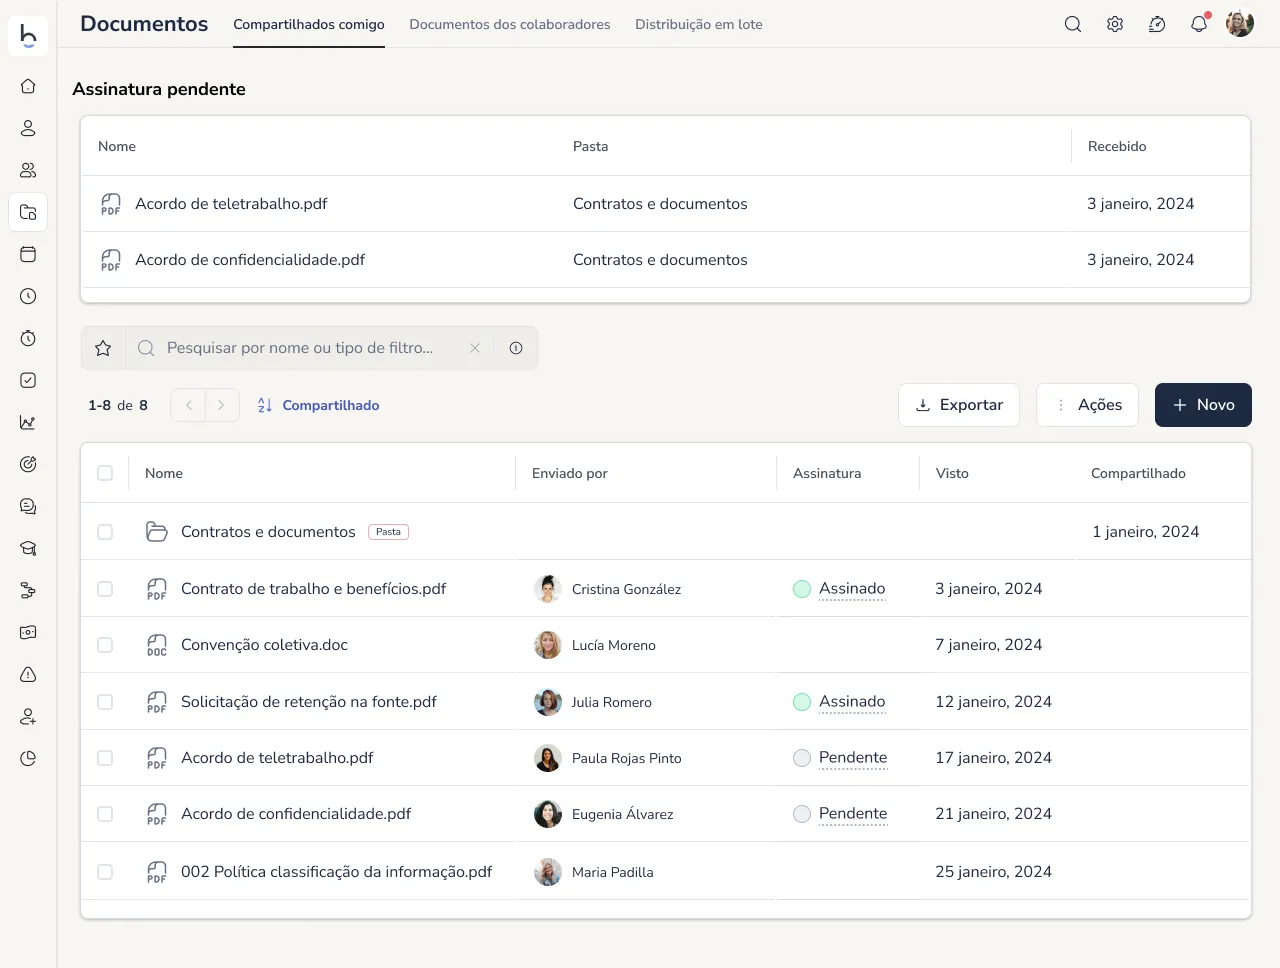Check Solicitação de retenção na fonte.pdf checkbox
This screenshot has width=1280, height=968.
[105, 702]
